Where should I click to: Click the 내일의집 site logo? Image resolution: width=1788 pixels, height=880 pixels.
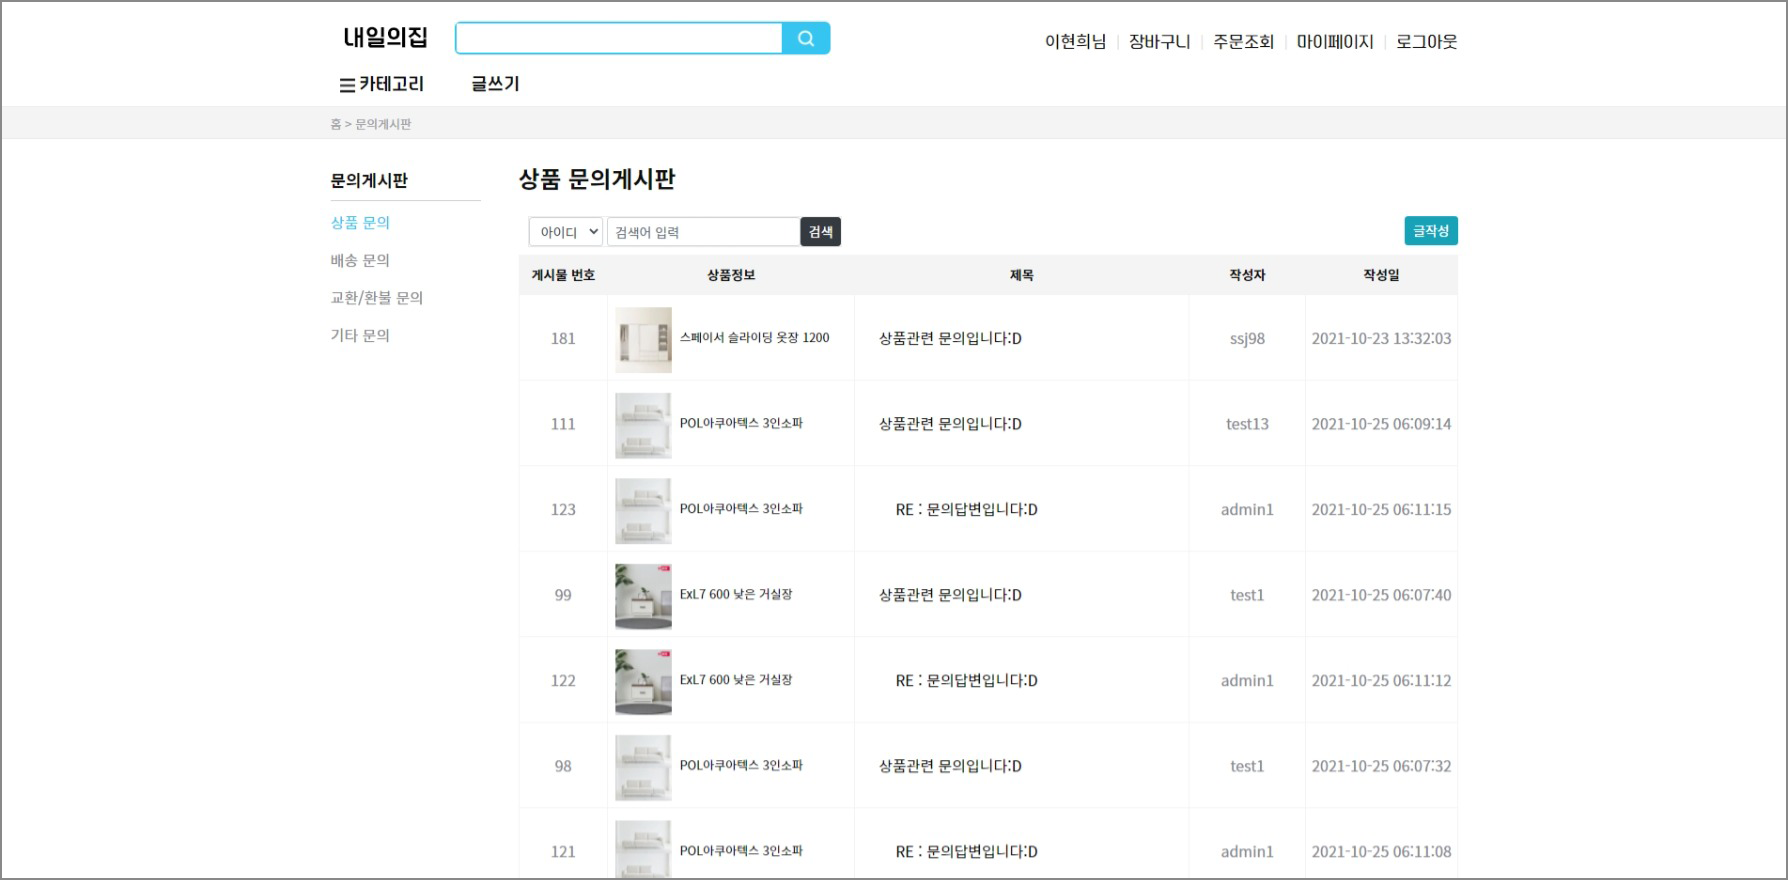[385, 38]
